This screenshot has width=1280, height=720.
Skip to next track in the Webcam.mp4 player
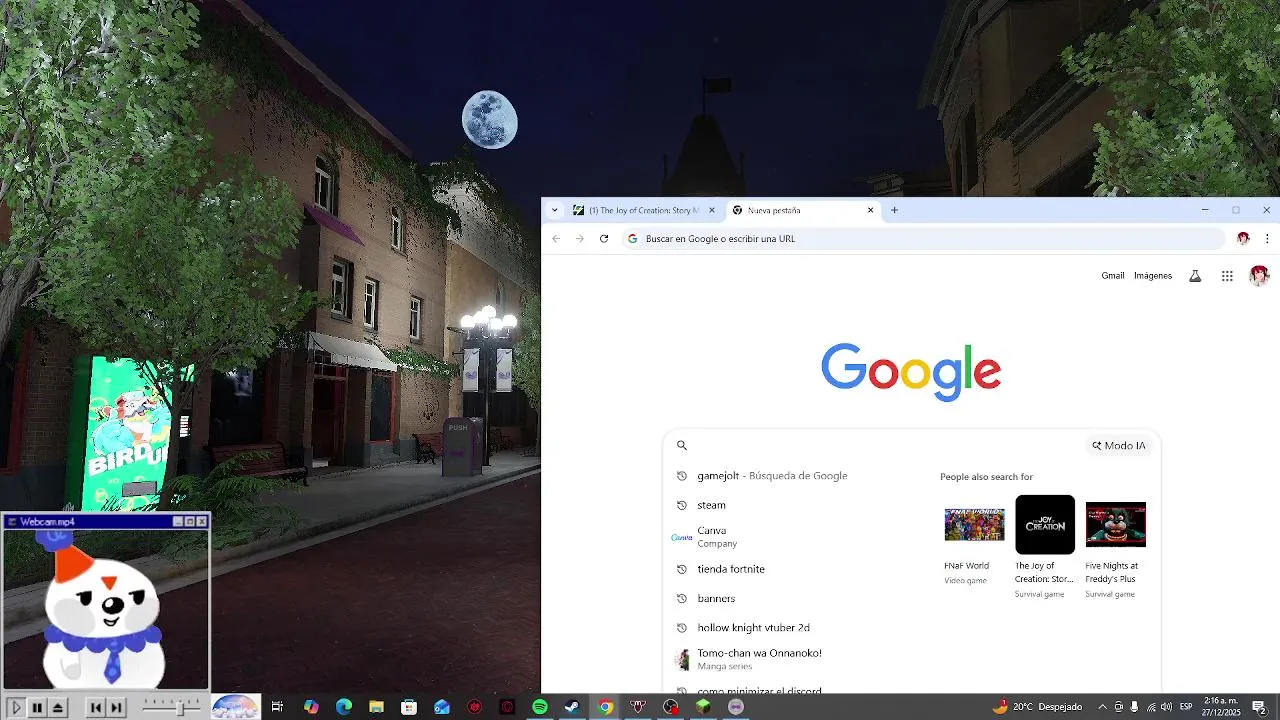click(x=116, y=708)
